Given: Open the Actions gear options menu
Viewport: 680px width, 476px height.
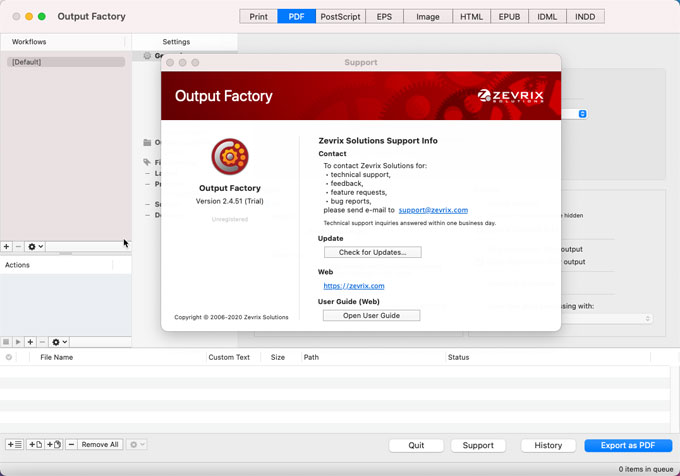Looking at the screenshot, I should tap(59, 342).
